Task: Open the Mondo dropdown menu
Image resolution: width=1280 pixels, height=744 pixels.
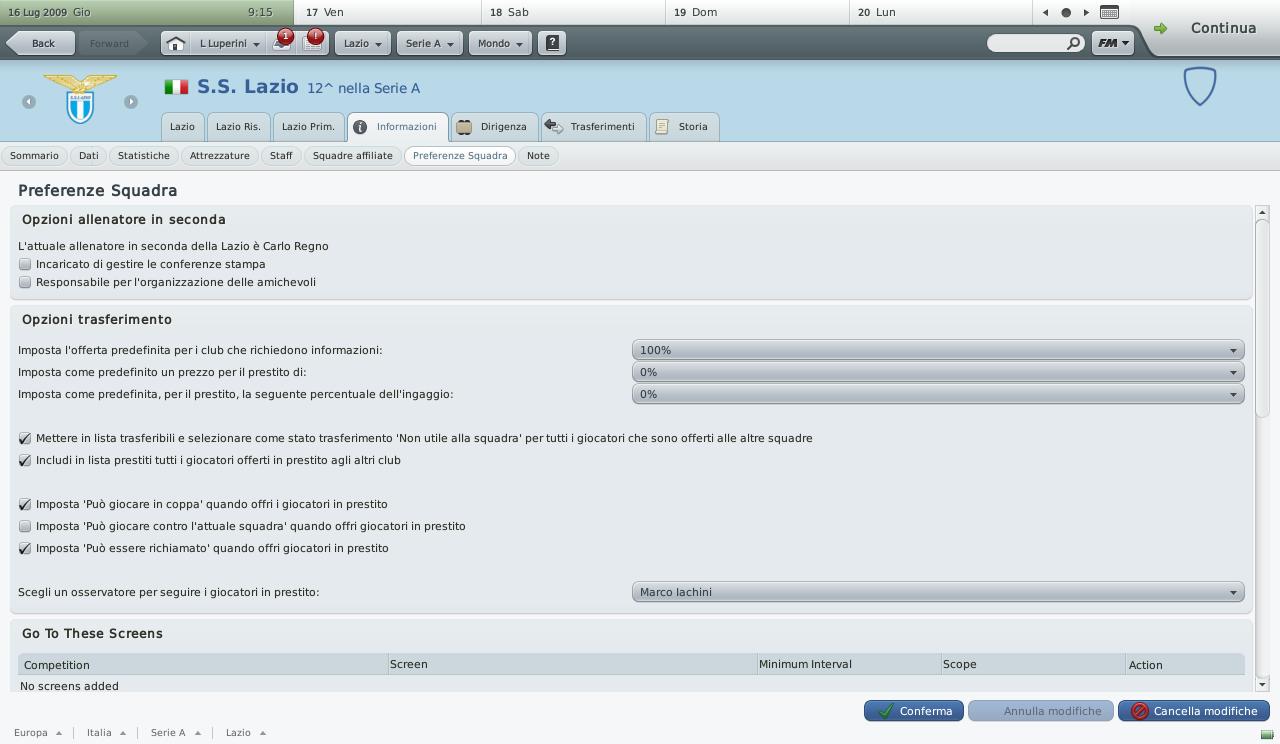Action: (500, 43)
